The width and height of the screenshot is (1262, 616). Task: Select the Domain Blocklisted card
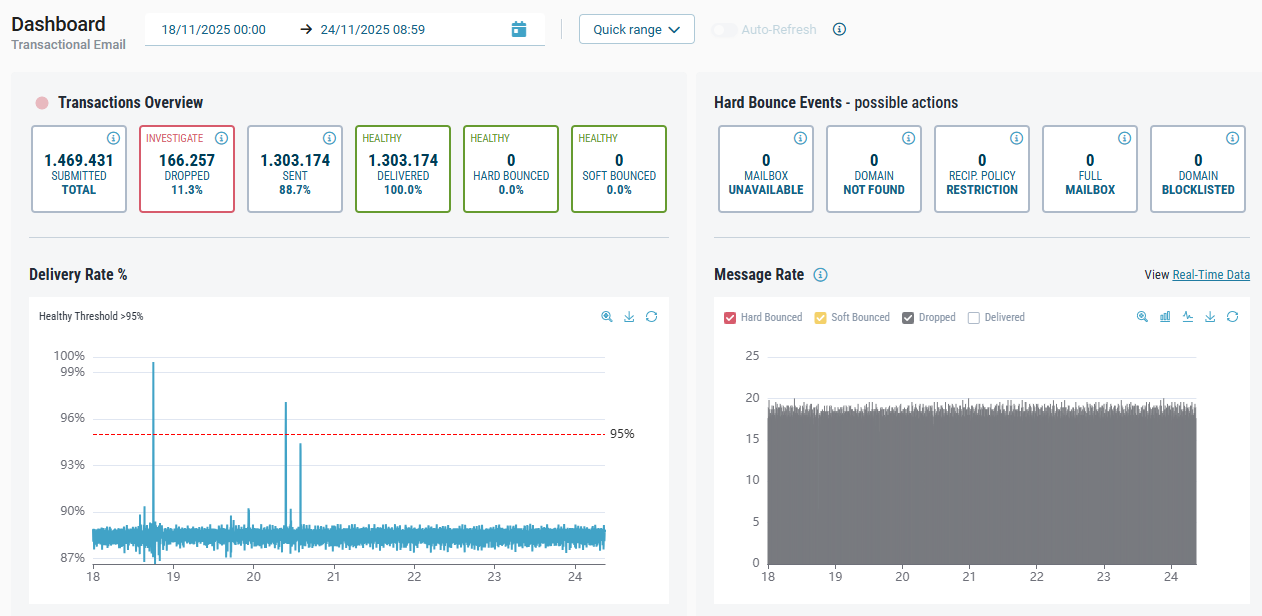click(1197, 169)
